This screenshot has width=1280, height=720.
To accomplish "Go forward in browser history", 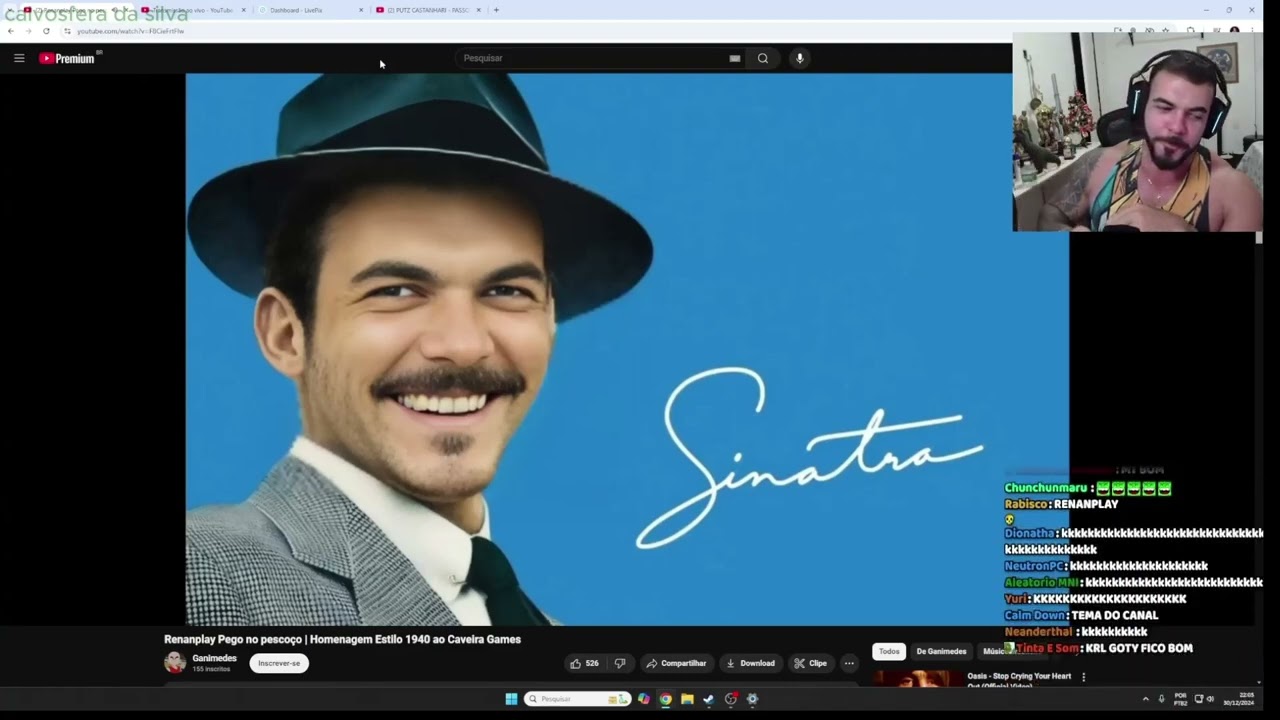I will click(x=28, y=31).
